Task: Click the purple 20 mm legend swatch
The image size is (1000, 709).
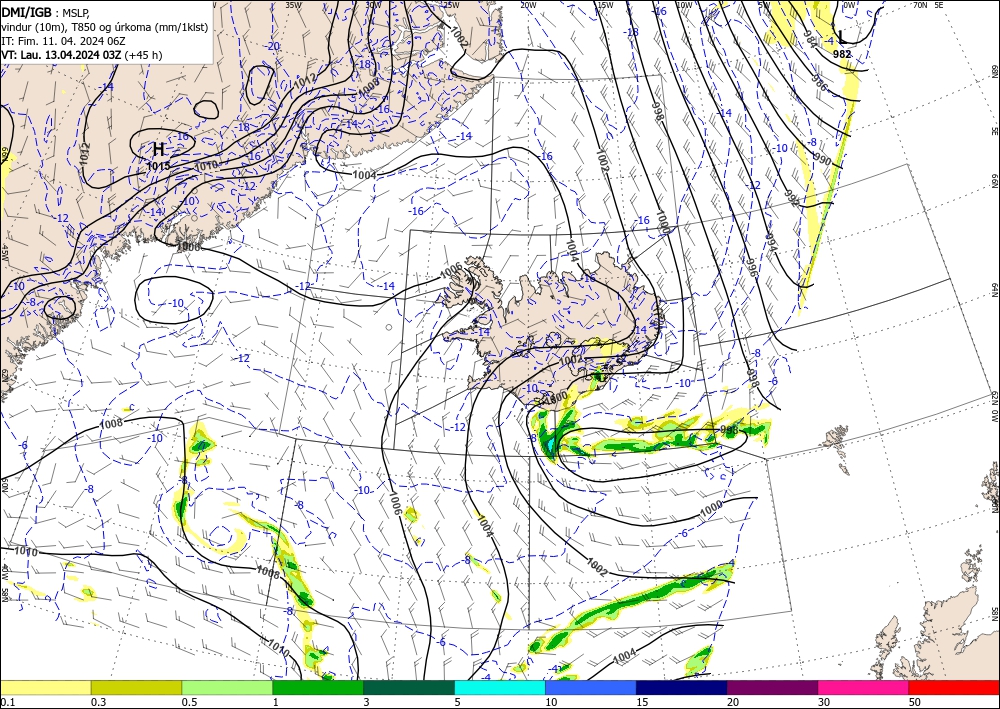Action: point(772,687)
